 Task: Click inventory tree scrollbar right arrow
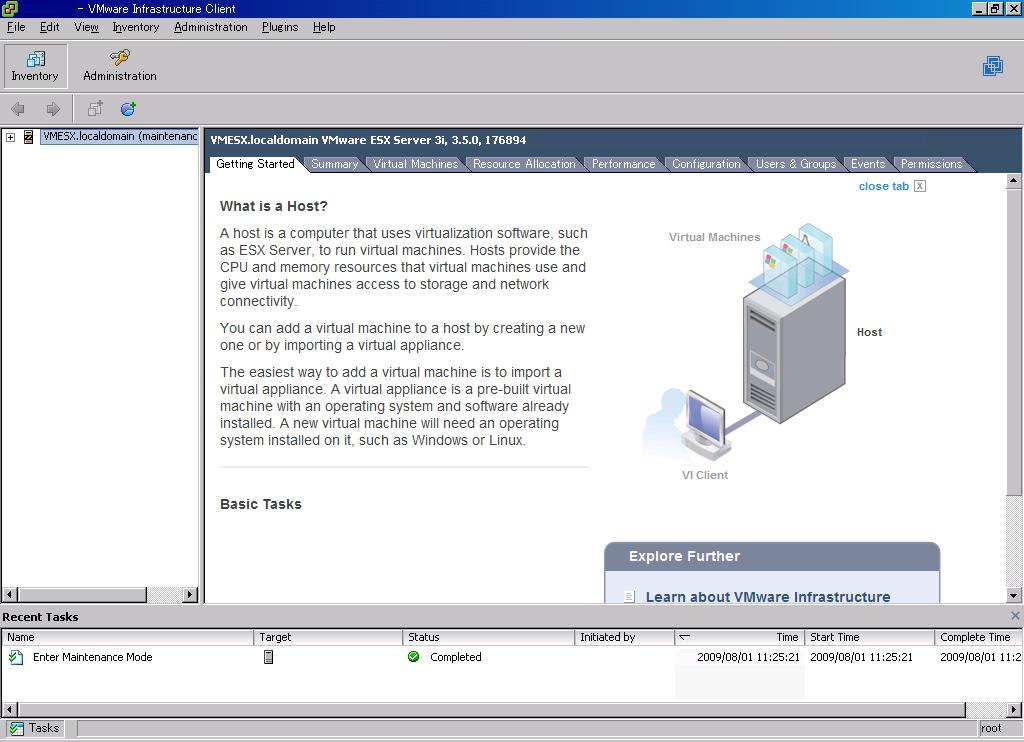[x=190, y=594]
